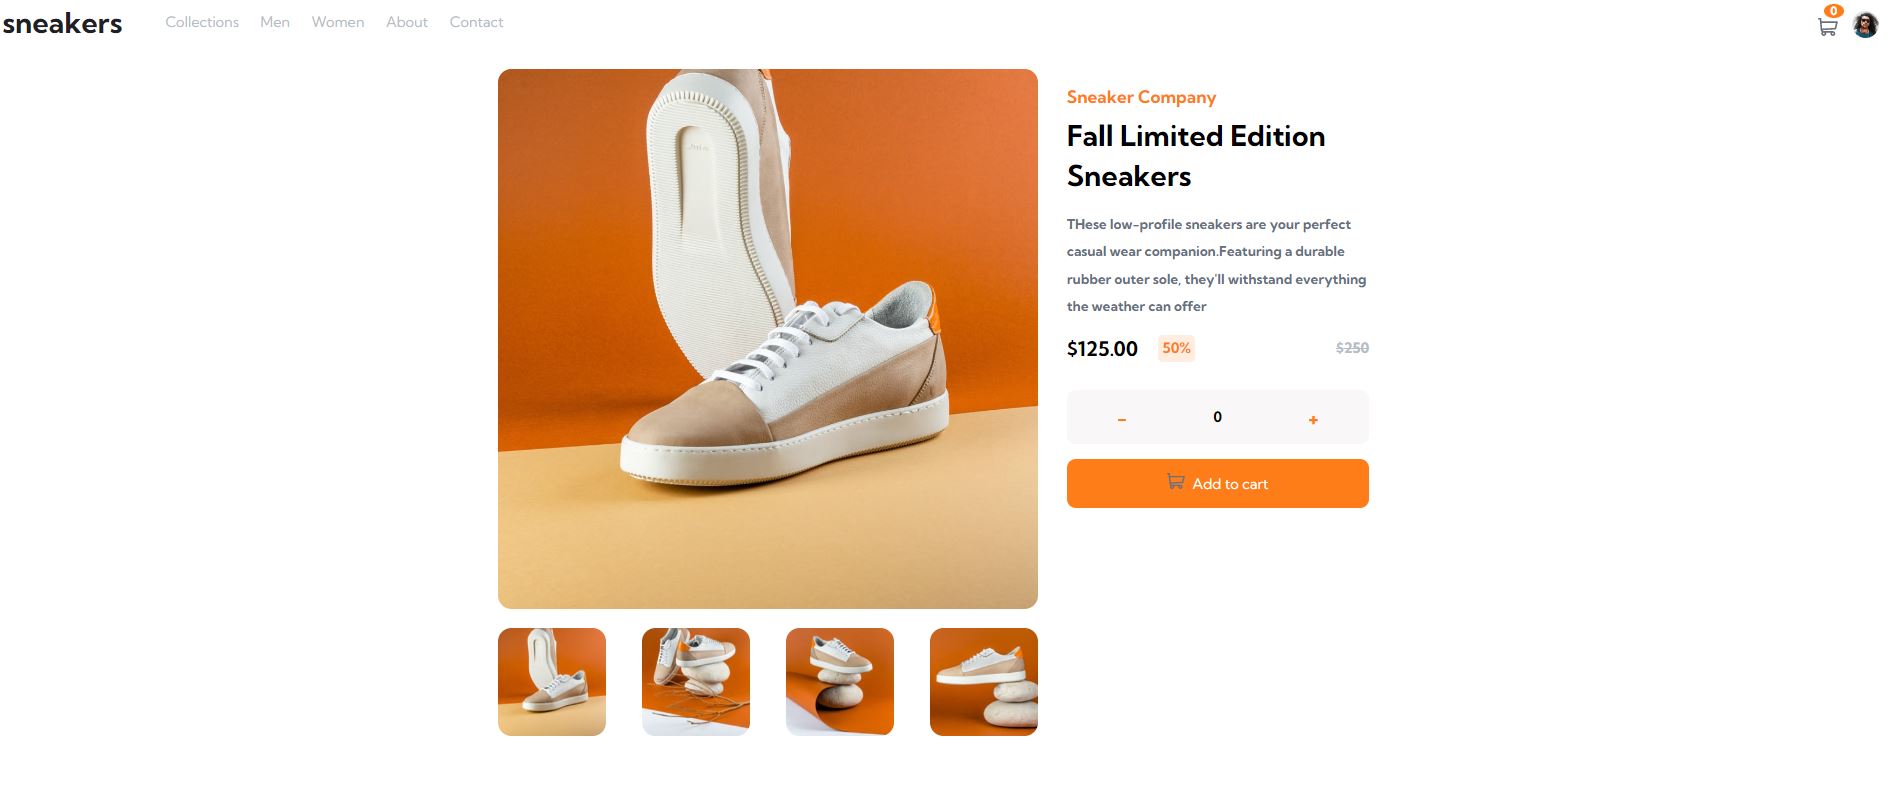This screenshot has width=1888, height=796.
Task: Click the Sneaker Company label
Action: click(1140, 97)
